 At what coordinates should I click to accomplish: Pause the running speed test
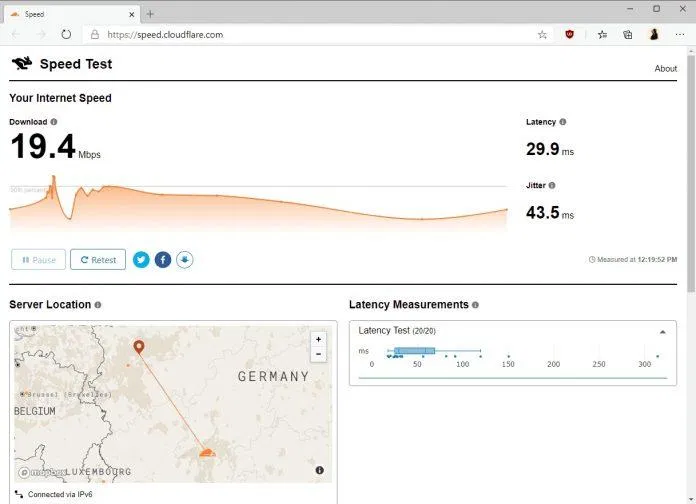click(x=38, y=260)
